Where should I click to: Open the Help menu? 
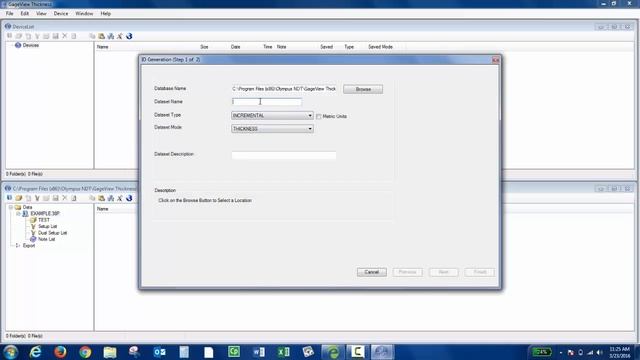(105, 13)
